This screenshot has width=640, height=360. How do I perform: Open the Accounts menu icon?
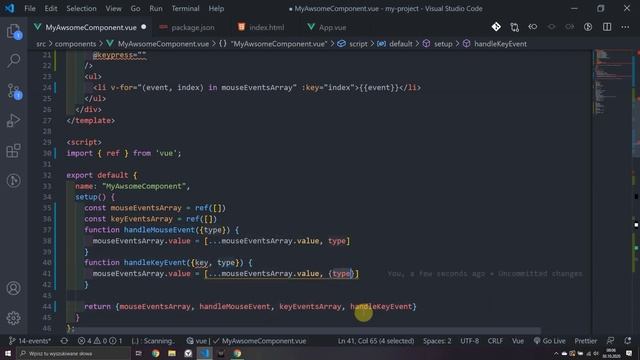pos(13,288)
